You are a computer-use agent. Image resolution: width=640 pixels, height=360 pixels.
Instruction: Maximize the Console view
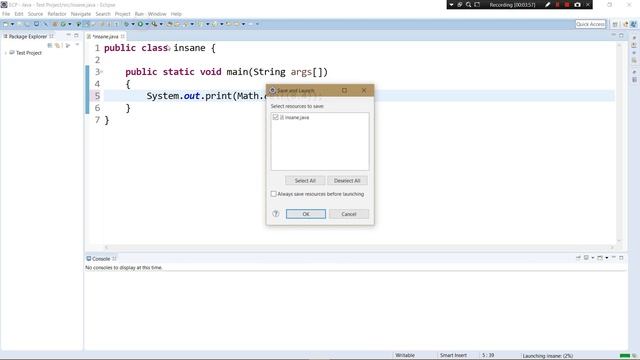[621, 258]
